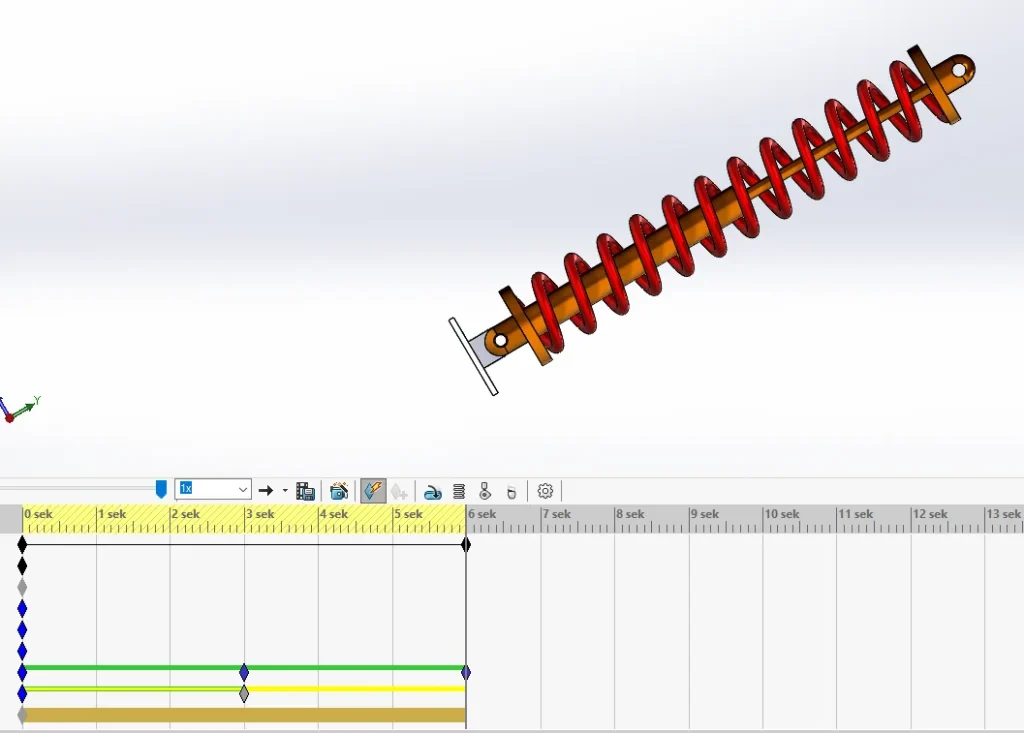
Task: Select blue key at 3 sek on green bar
Action: (x=244, y=672)
